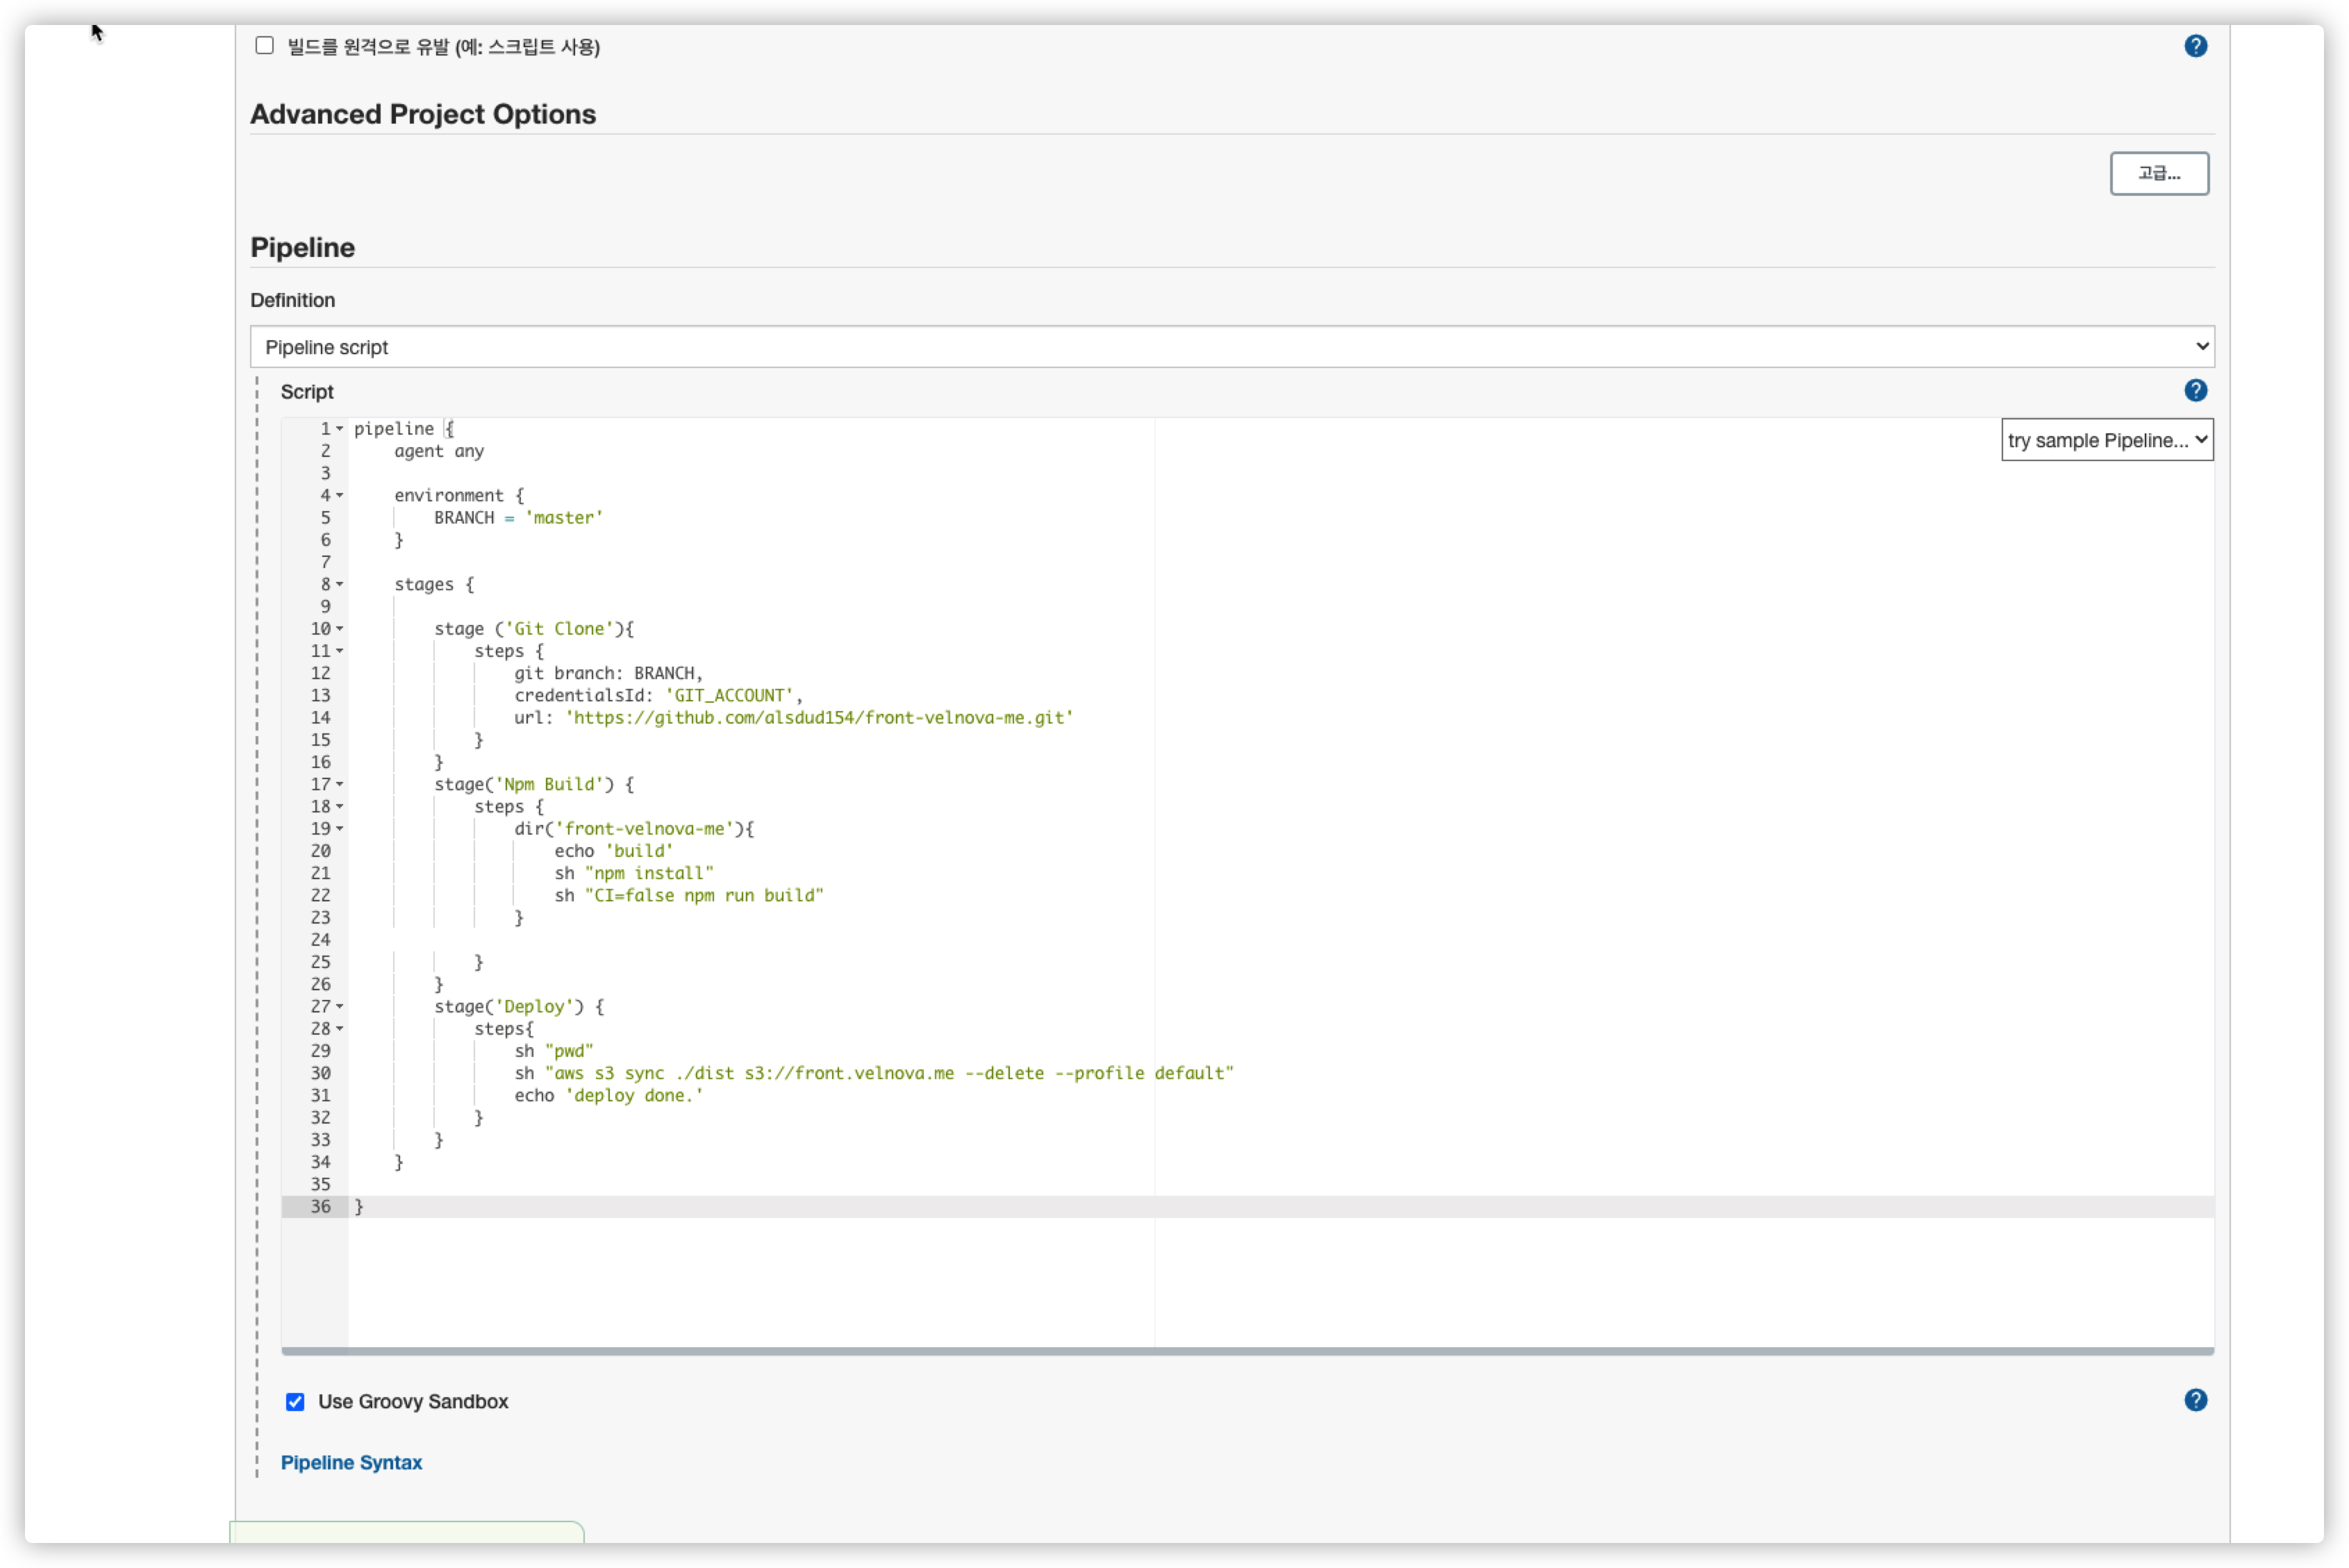Viewport: 2349px width, 1568px height.
Task: Collapse environment block fold arrow line 4
Action: coord(340,496)
